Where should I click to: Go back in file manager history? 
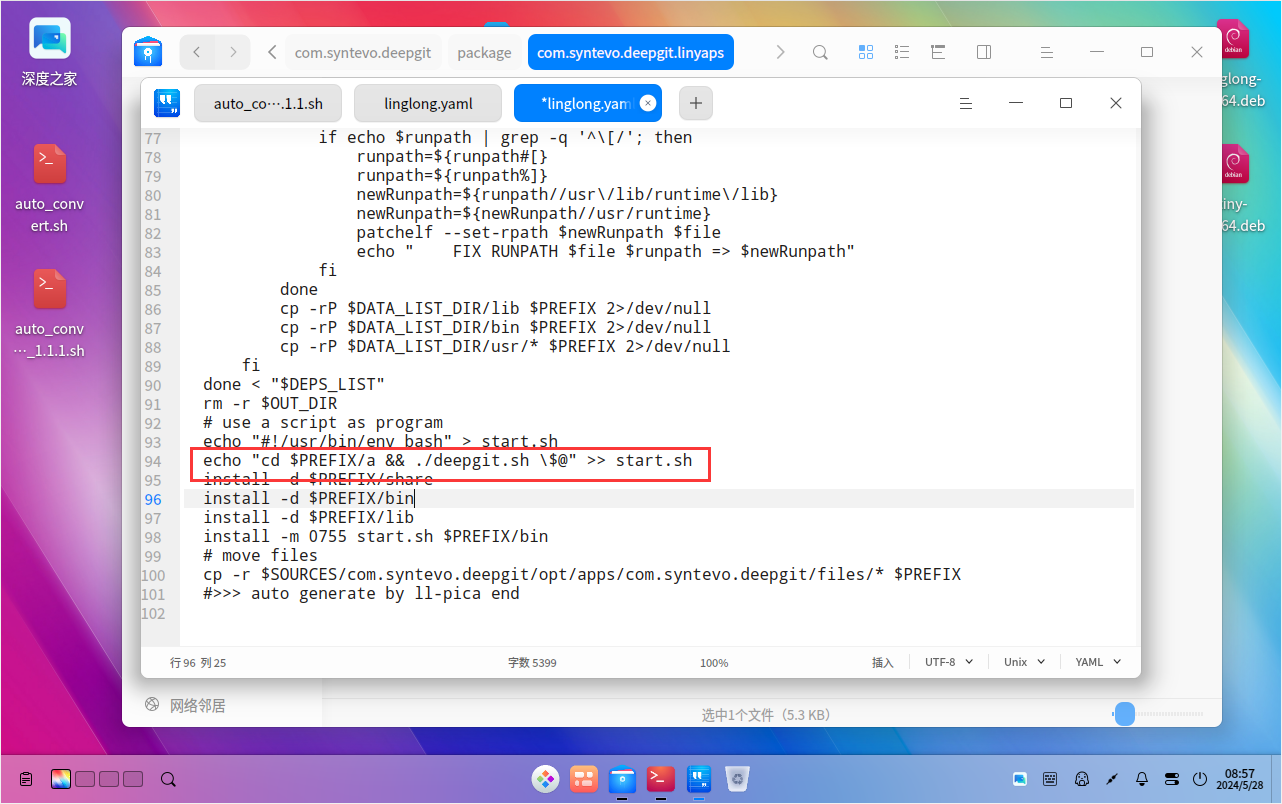click(197, 52)
